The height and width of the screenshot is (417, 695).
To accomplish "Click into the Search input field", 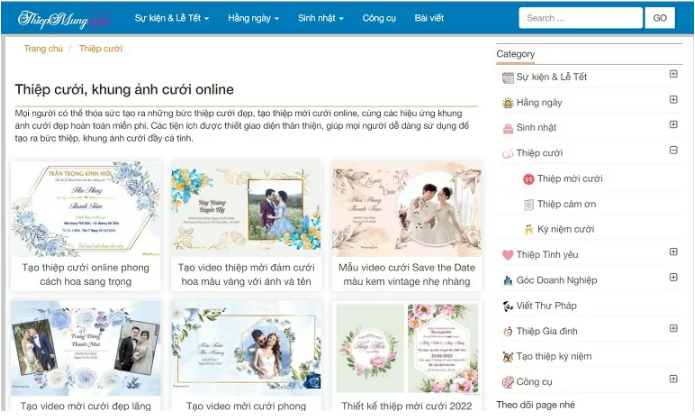I will click(580, 18).
